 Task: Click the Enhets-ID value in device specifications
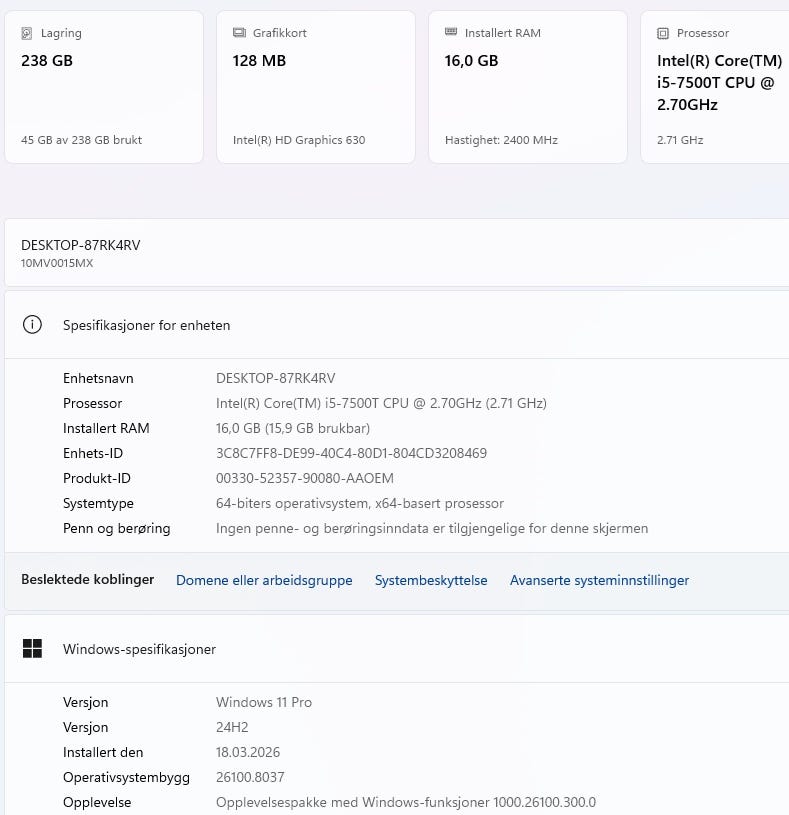(x=351, y=453)
